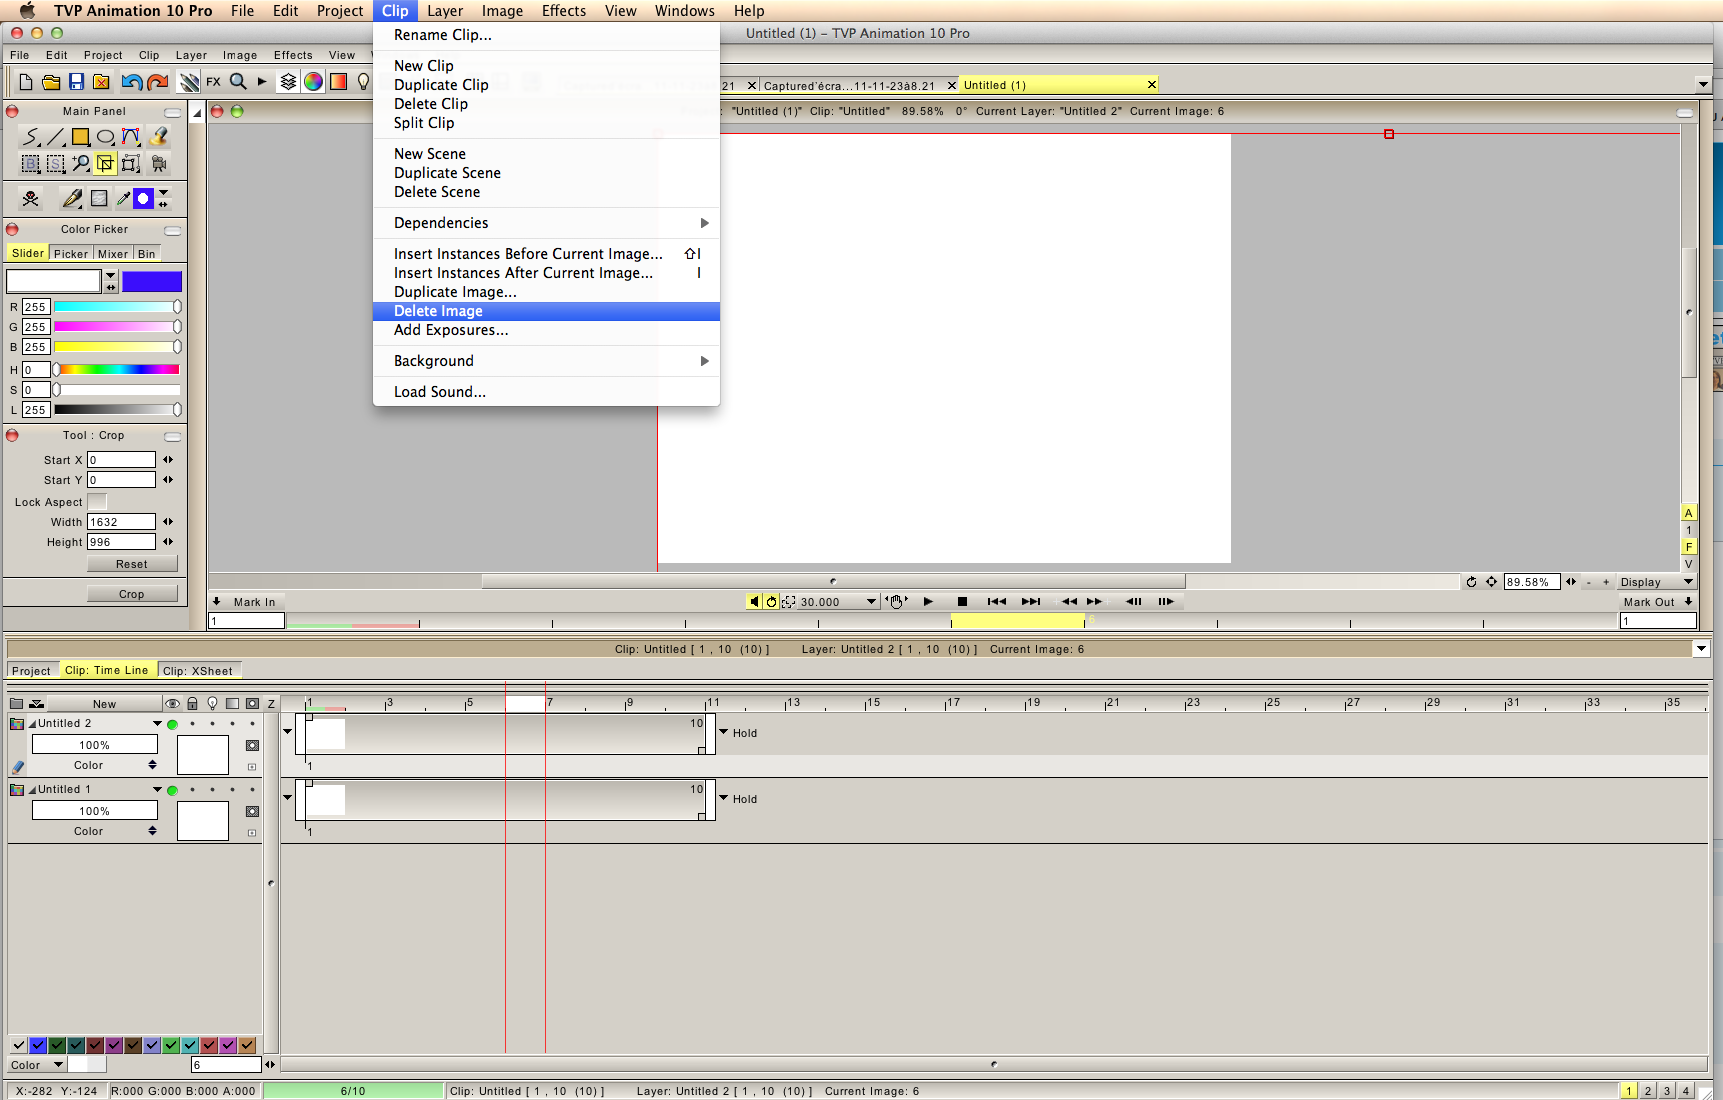The height and width of the screenshot is (1100, 1723).
Task: Select the bezier spline tool
Action: pos(131,137)
